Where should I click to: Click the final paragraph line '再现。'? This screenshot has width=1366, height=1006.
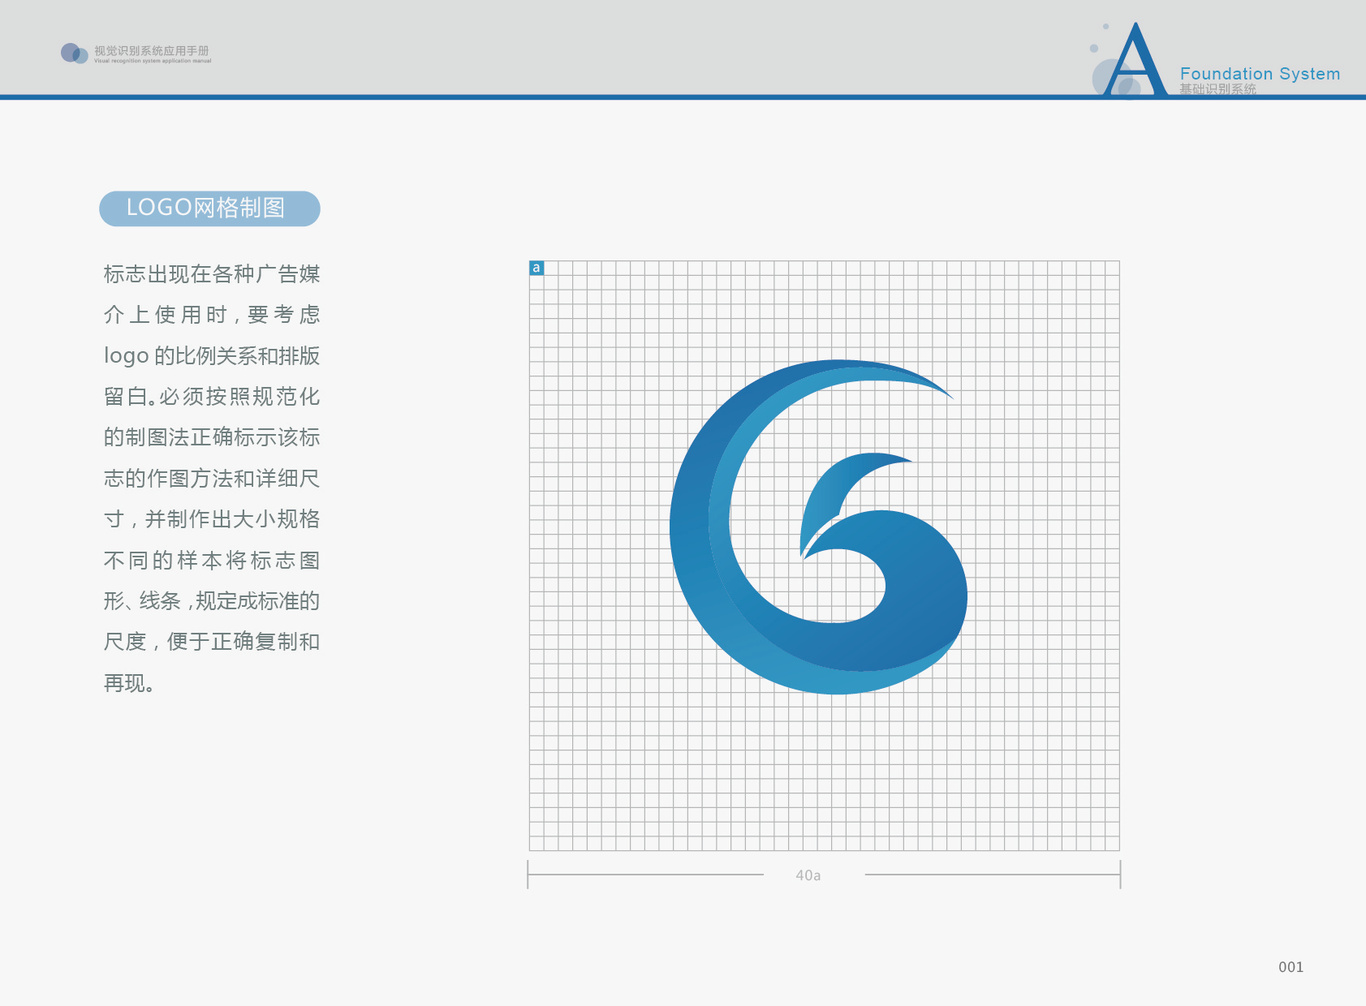pos(129,683)
